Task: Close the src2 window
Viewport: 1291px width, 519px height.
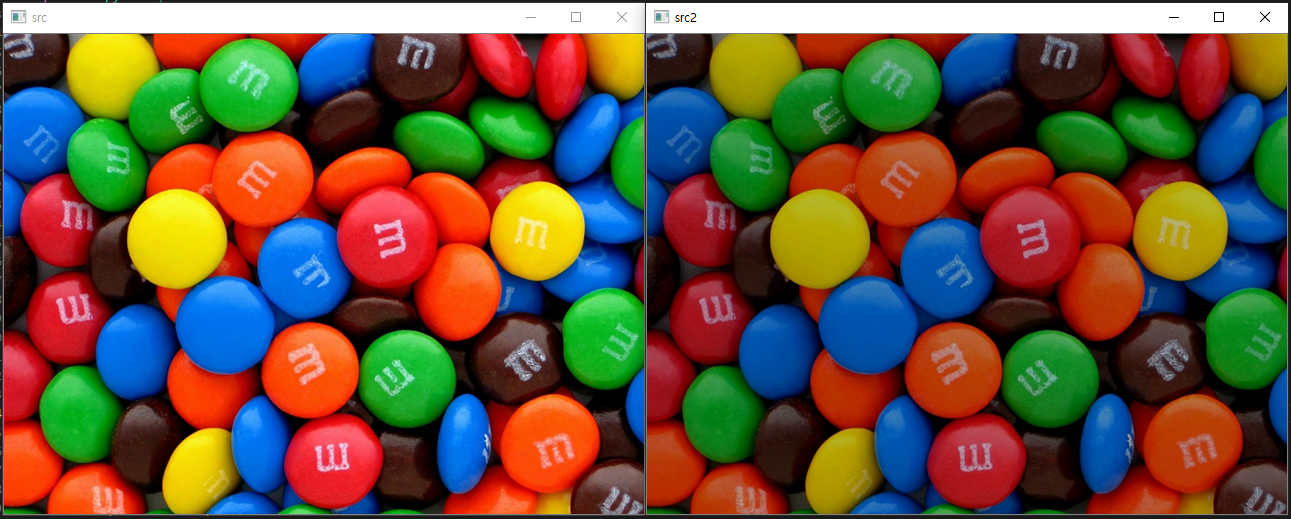Action: (x=1265, y=17)
